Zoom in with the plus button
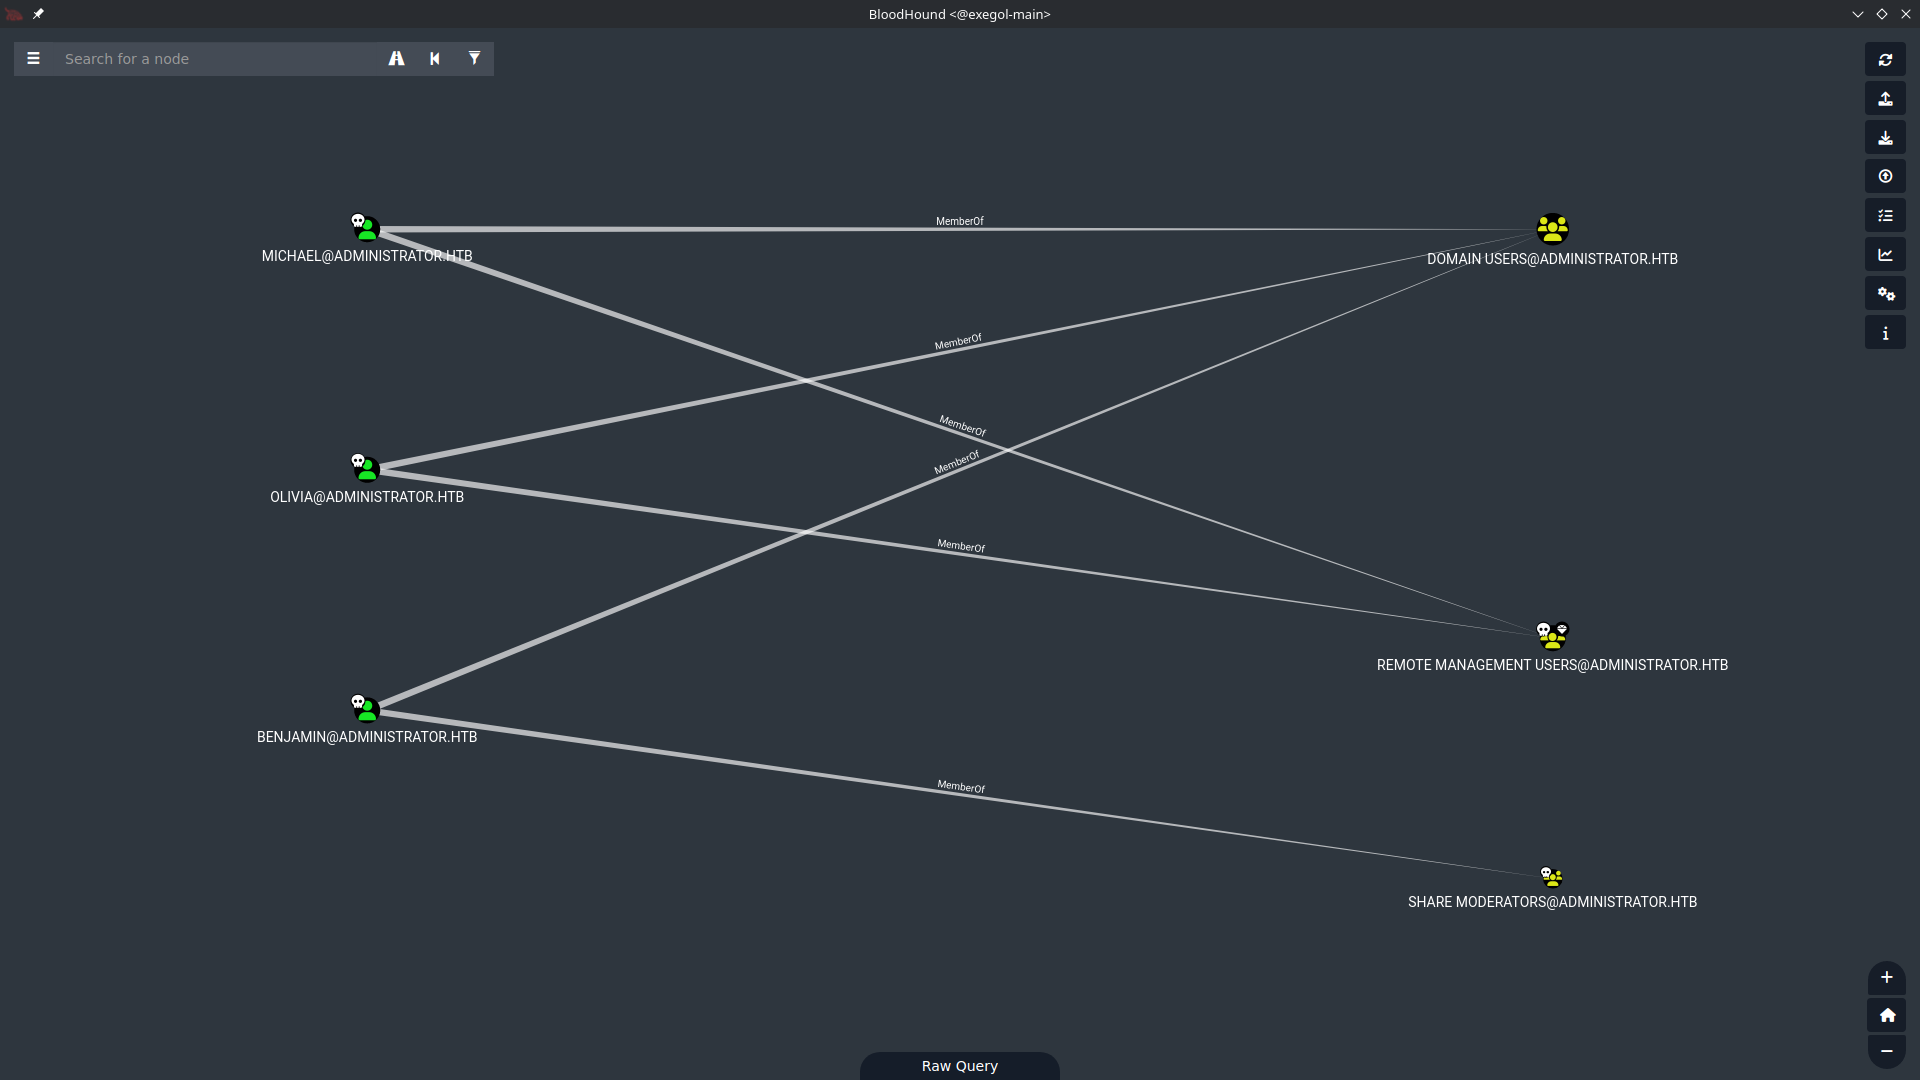Viewport: 1920px width, 1080px height. [1886, 977]
